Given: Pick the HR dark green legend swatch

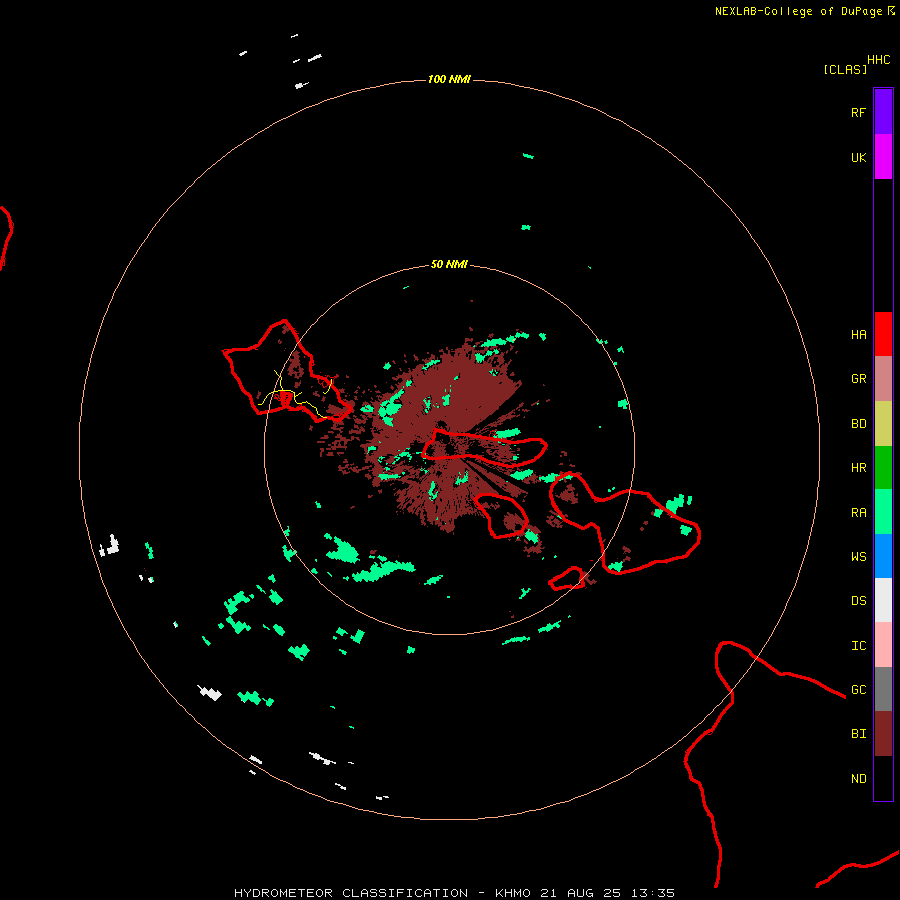Looking at the screenshot, I should 883,468.
